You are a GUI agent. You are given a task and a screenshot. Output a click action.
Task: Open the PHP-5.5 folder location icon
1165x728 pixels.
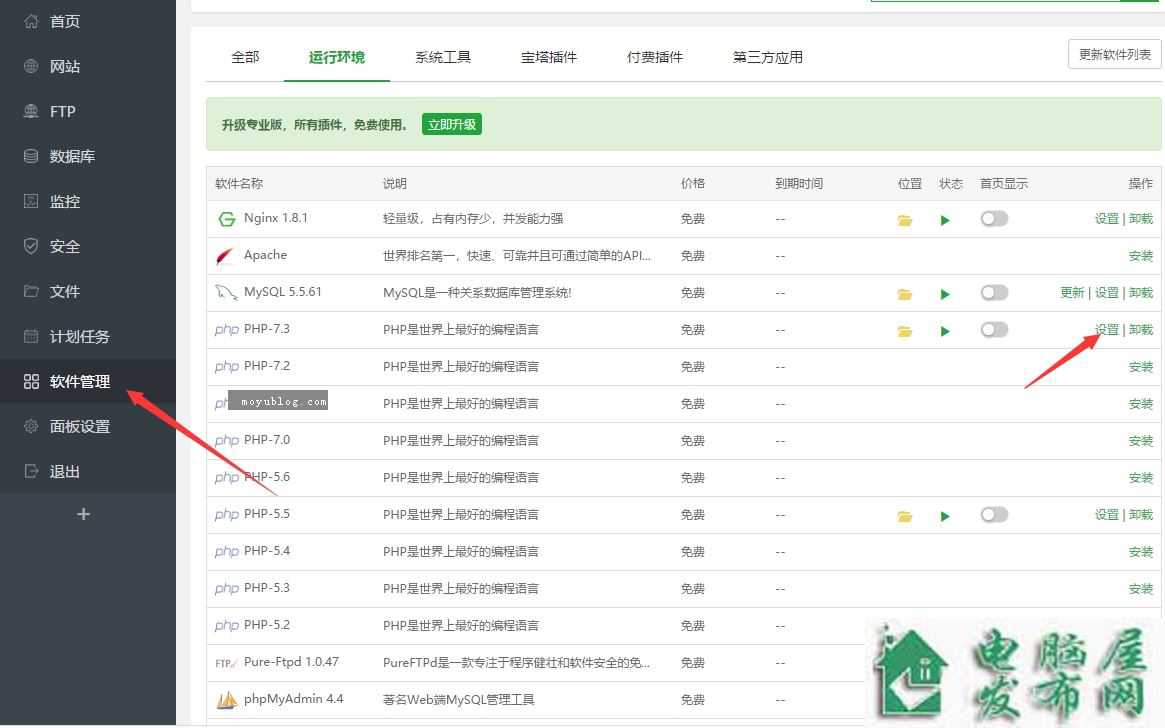(x=904, y=516)
